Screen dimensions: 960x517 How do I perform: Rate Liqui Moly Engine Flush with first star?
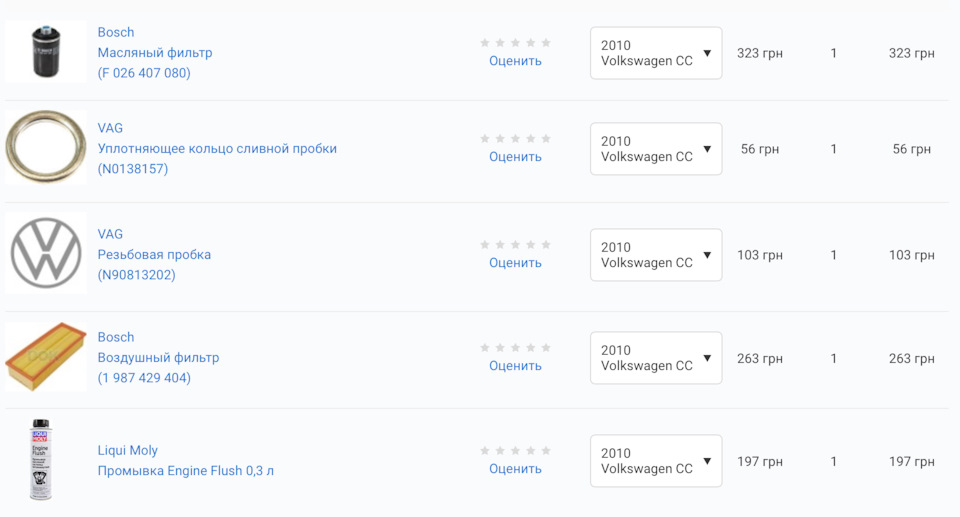pos(485,450)
